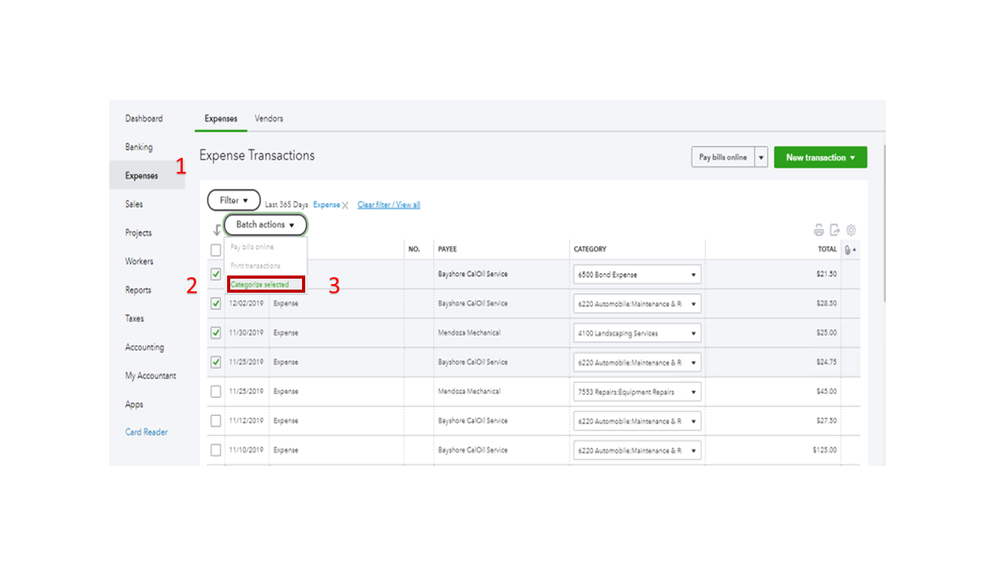Check the 11/25/2019 $45.00 Mendoza Mechanical checkbox
999x562 pixels.
point(216,391)
